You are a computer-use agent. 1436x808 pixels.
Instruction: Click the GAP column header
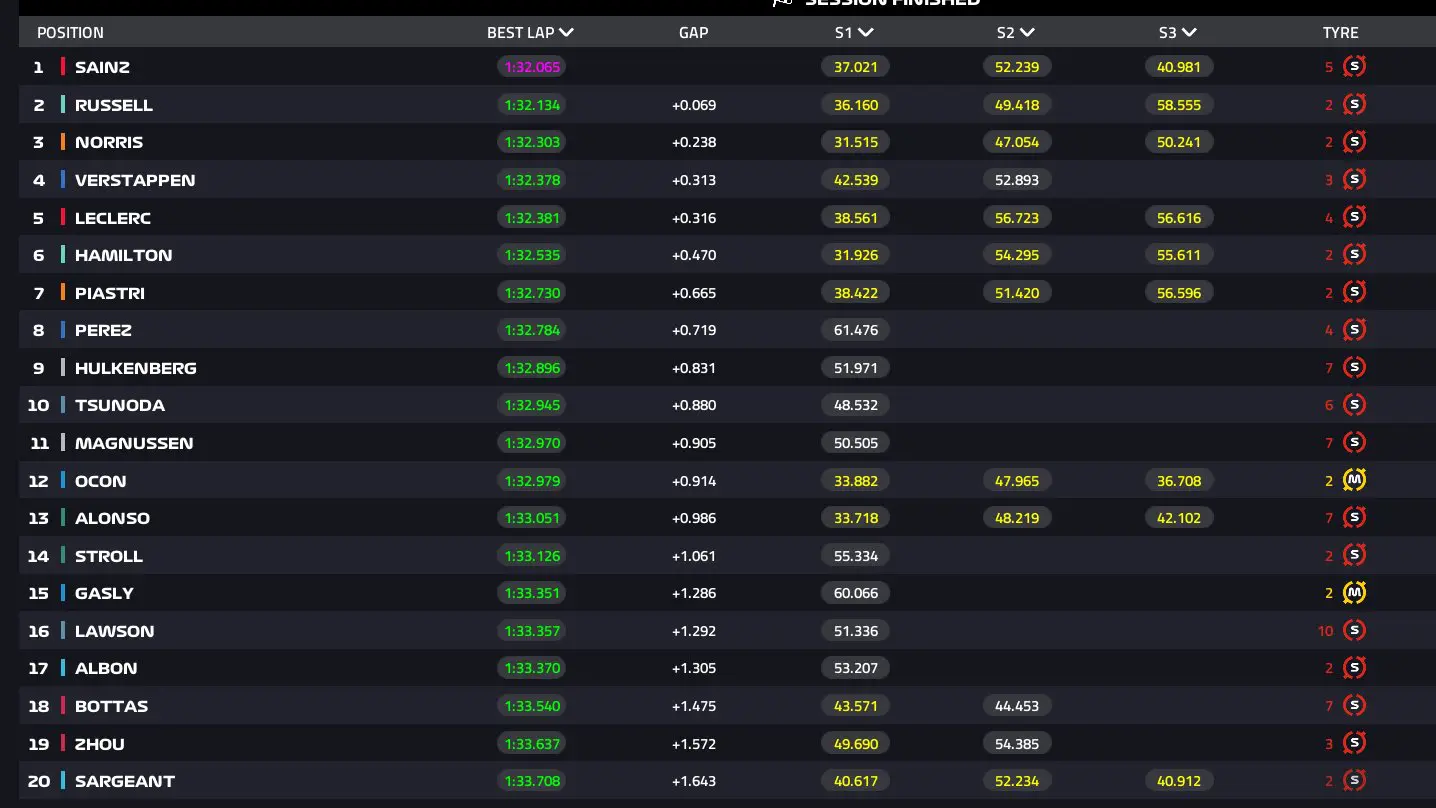point(693,32)
